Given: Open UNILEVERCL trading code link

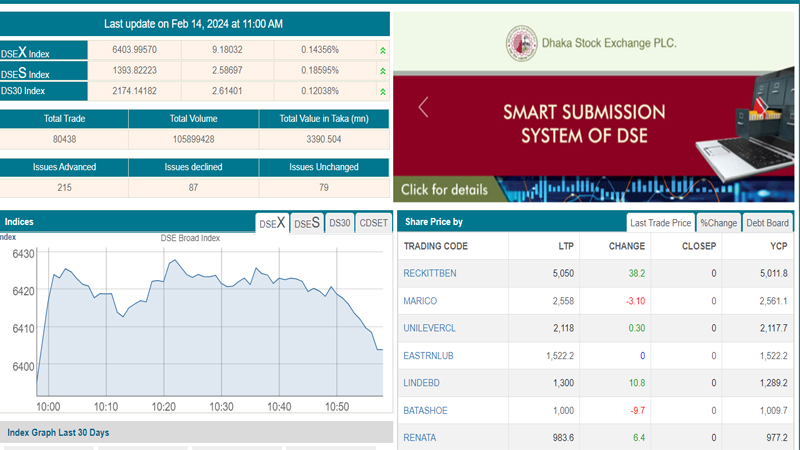Looking at the screenshot, I should [429, 328].
